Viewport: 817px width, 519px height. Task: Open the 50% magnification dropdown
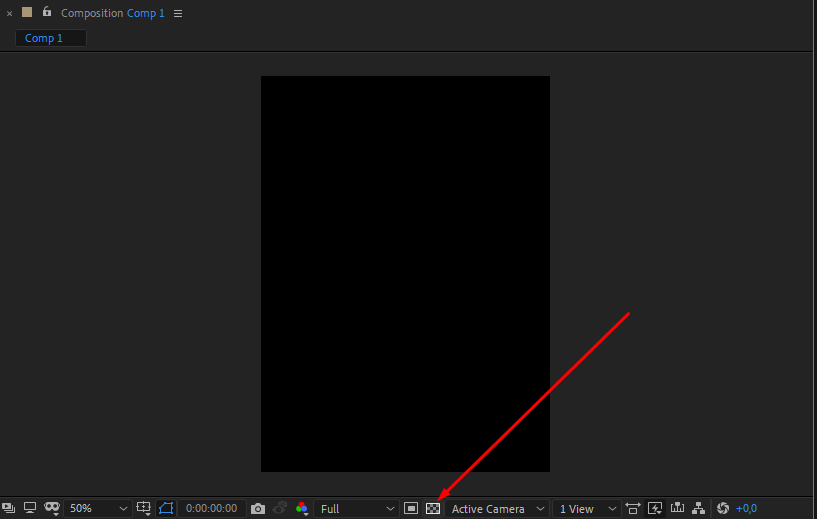pyautogui.click(x=97, y=509)
